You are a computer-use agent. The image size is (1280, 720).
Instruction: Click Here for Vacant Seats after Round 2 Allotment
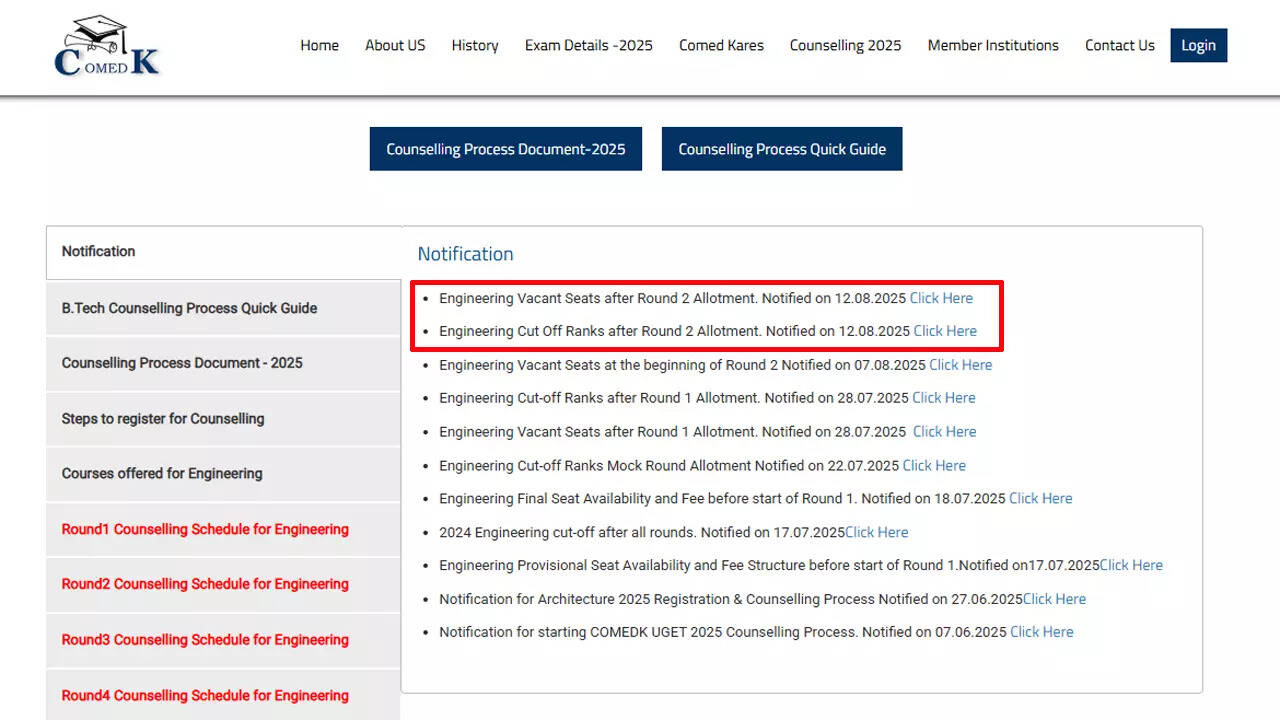941,298
